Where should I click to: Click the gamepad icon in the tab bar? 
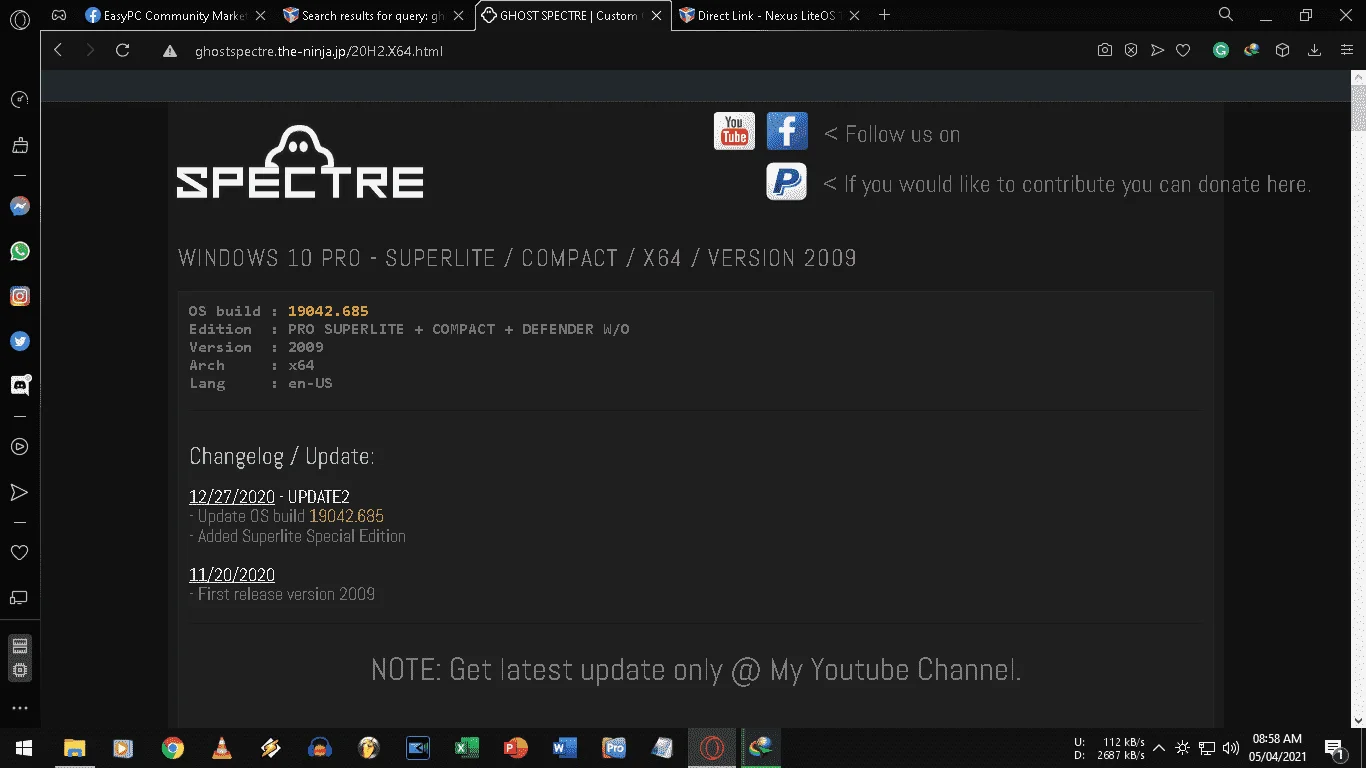(x=59, y=15)
